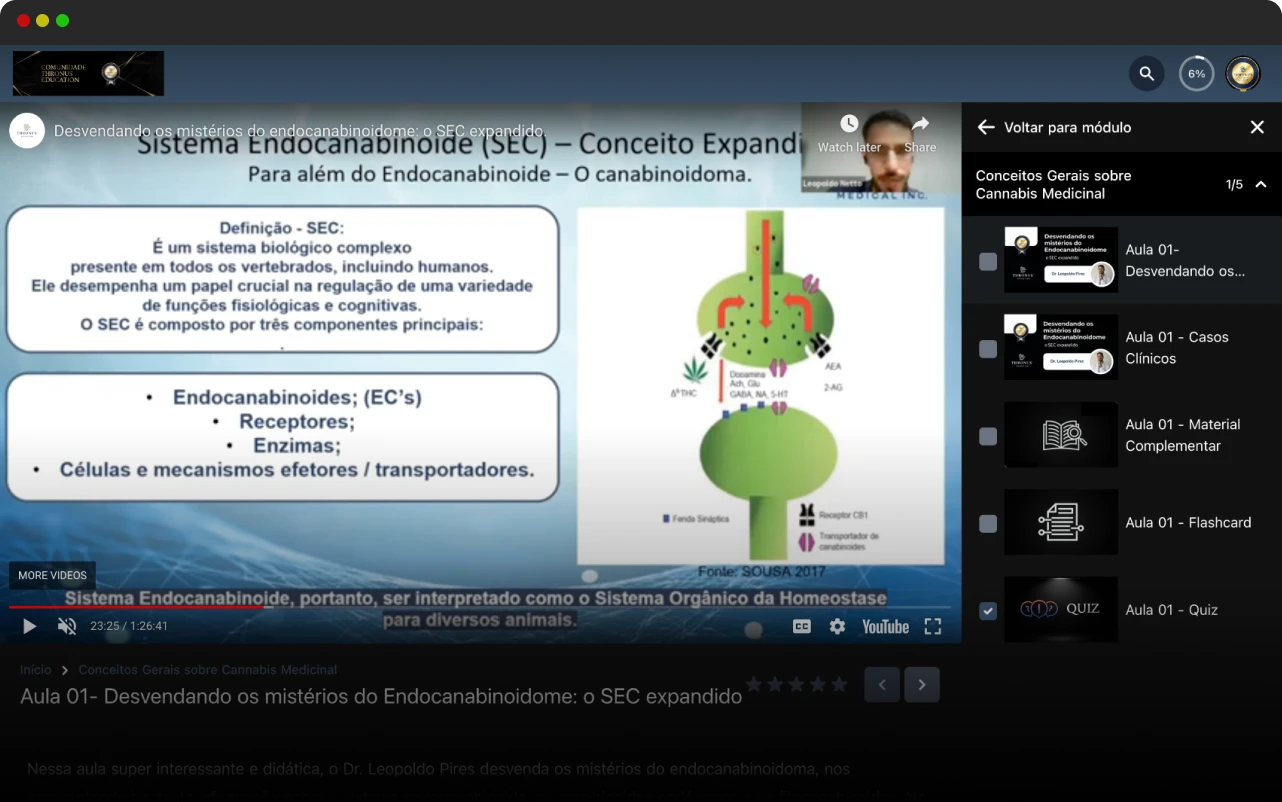Click the 23:25 / 1:26:41 time display
Viewport: 1282px width, 802px height.
pos(129,626)
